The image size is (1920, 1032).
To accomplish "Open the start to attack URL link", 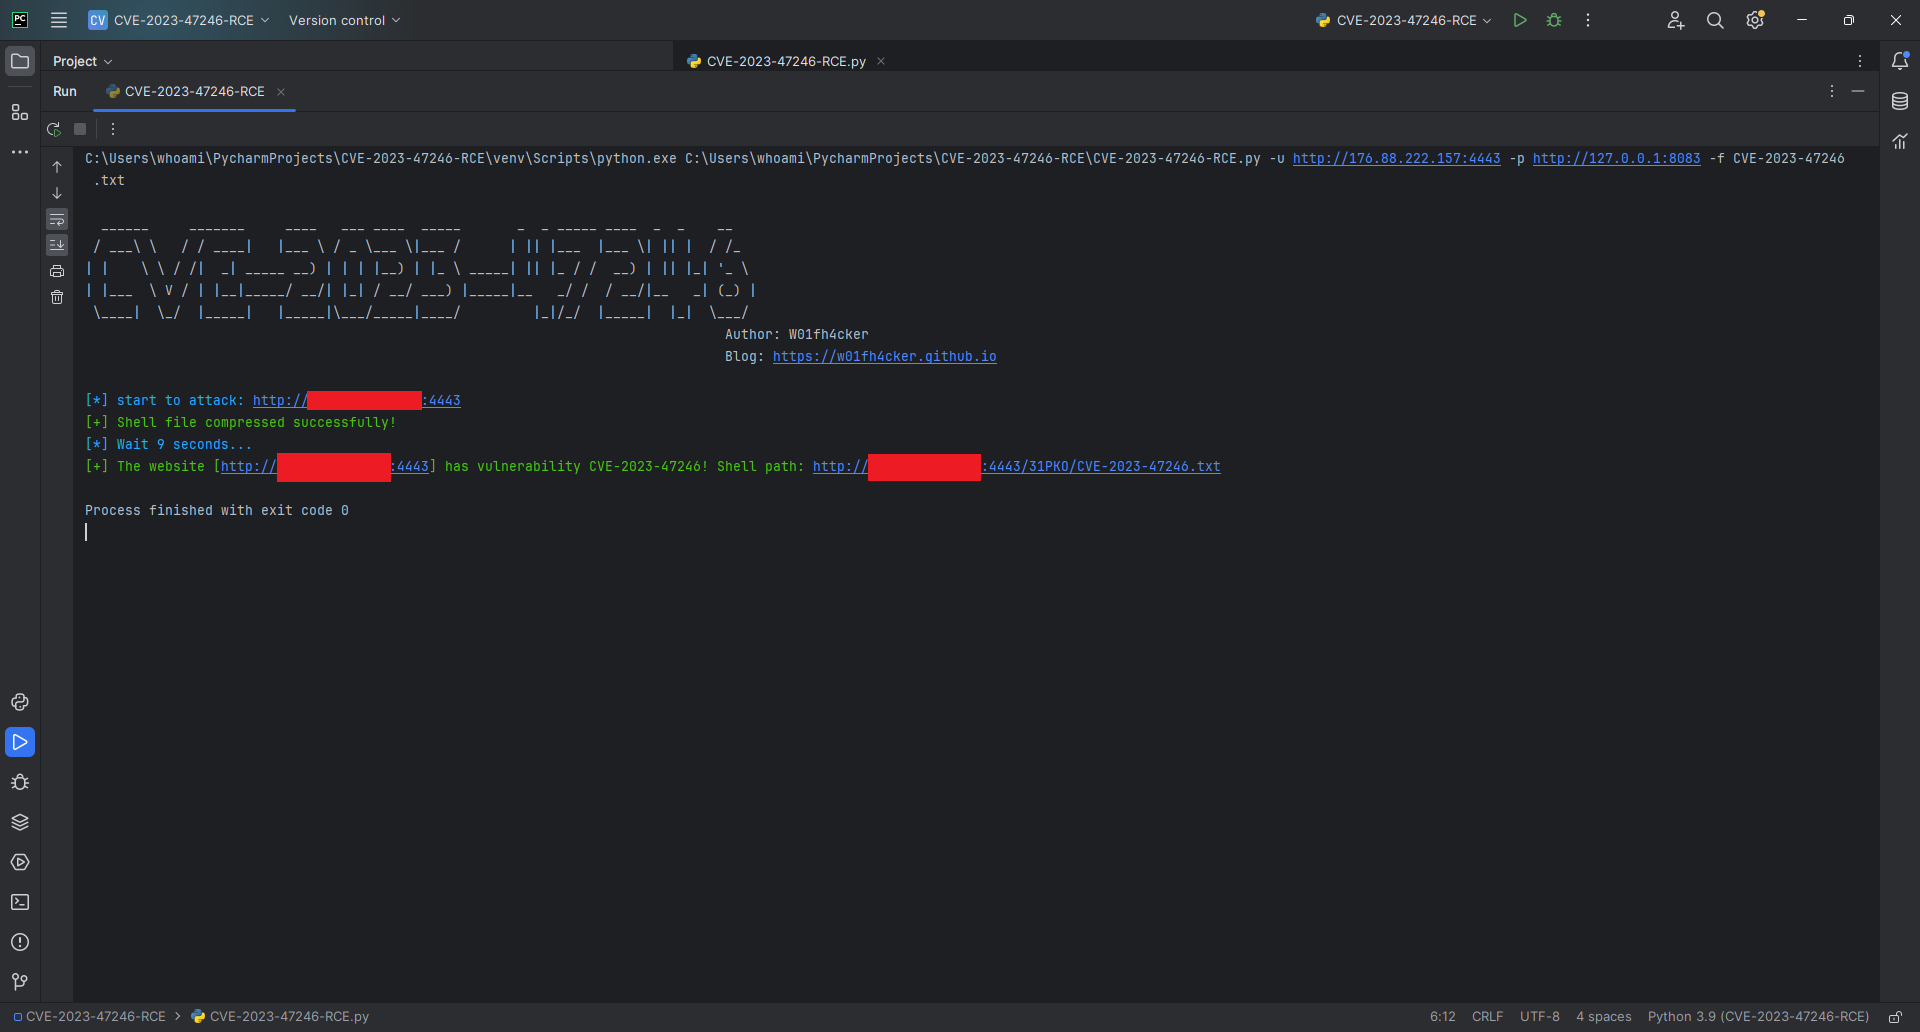I will coord(356,400).
